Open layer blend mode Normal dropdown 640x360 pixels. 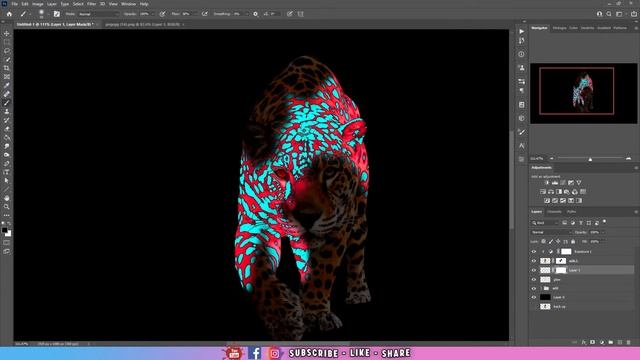click(x=551, y=232)
